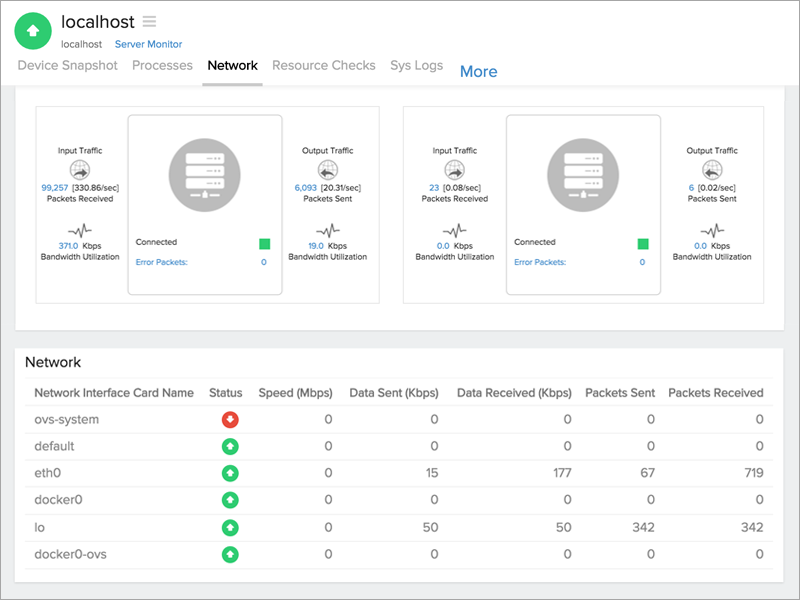Click the 99,257 packets received value

54,187
